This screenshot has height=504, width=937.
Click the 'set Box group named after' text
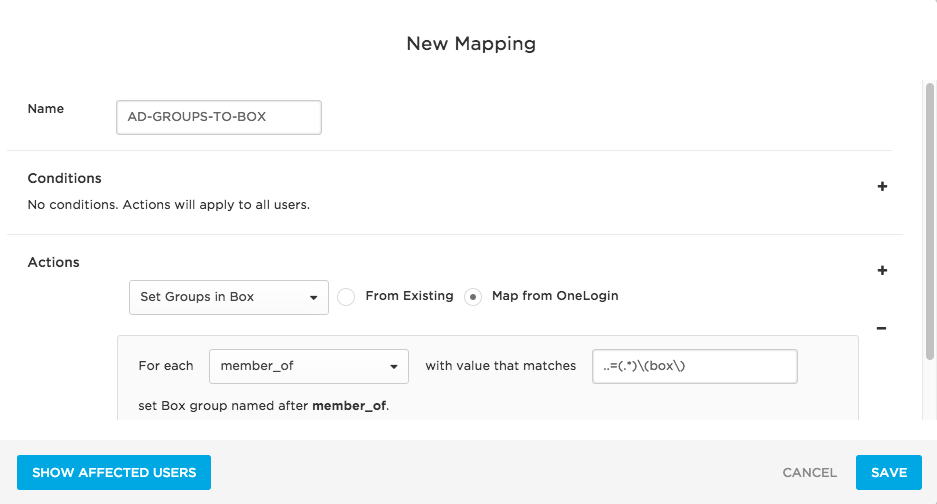(x=223, y=405)
